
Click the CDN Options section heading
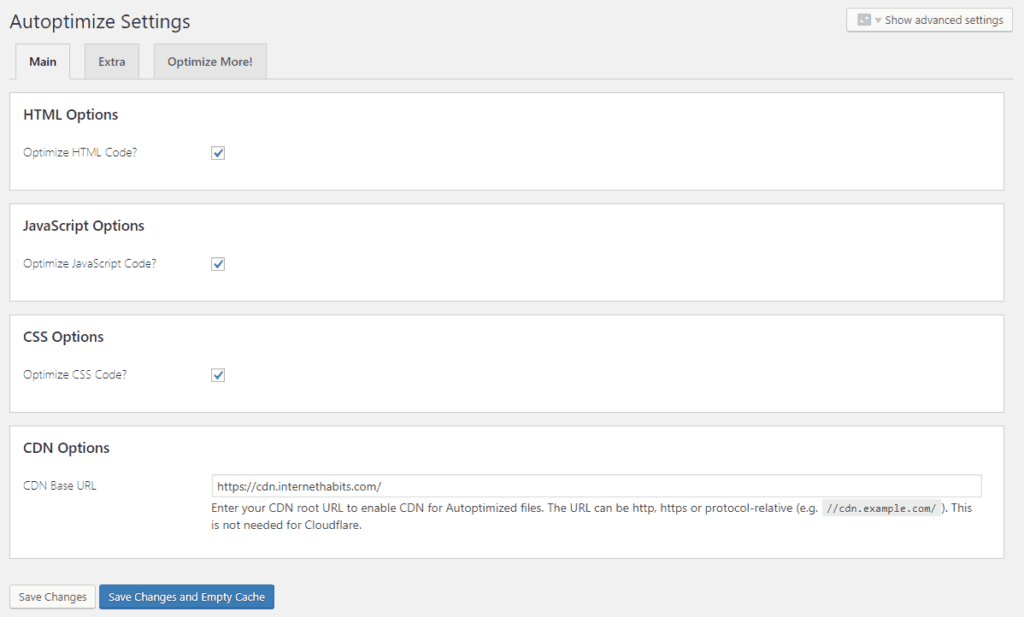click(66, 448)
